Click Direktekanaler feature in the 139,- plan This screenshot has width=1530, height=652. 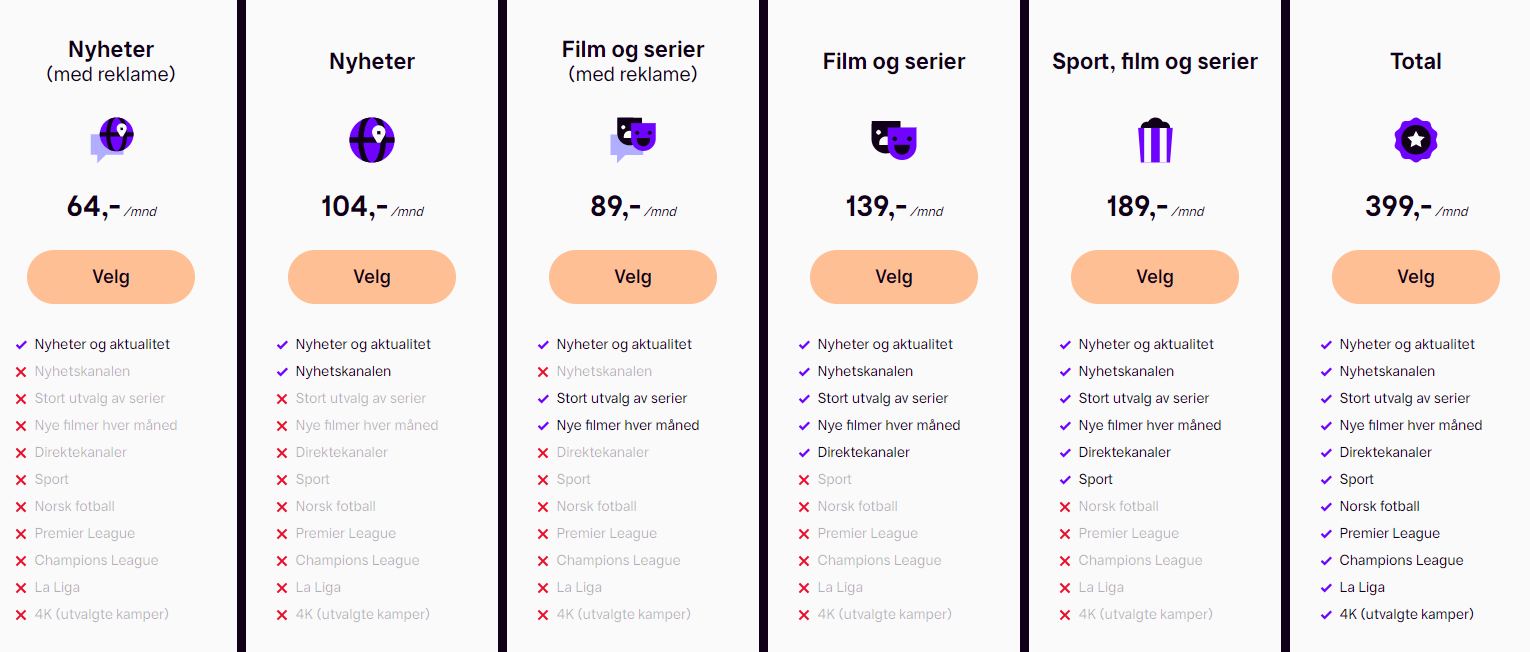coord(864,453)
